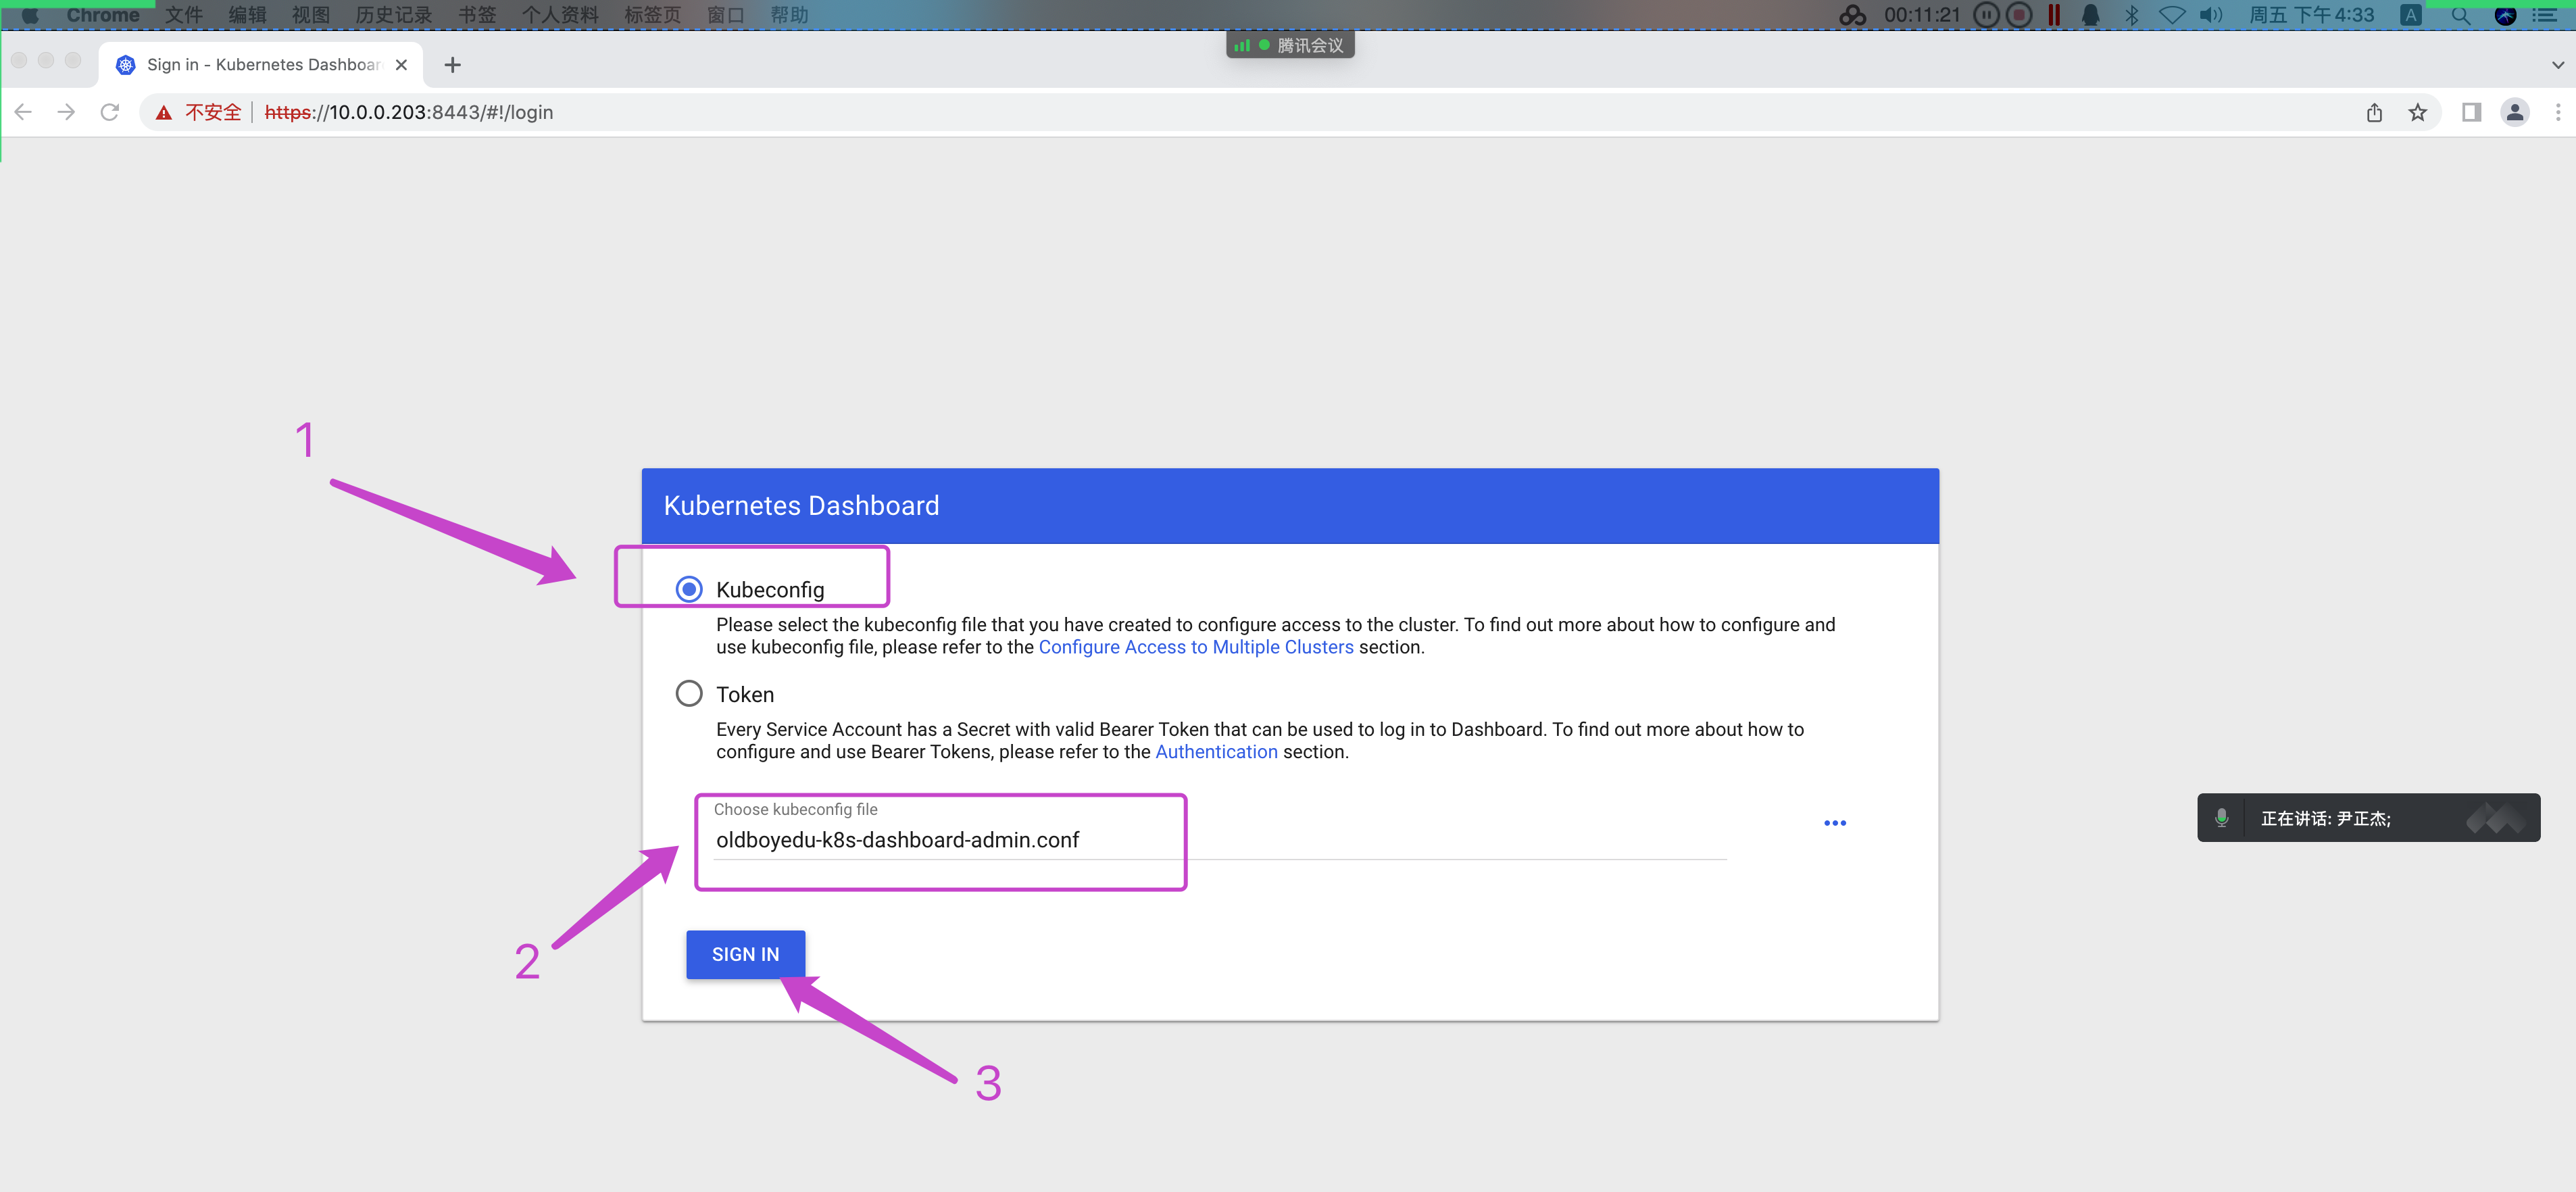Open the 书签 menu in menu bar
The width and height of the screenshot is (2576, 1192).
476,15
